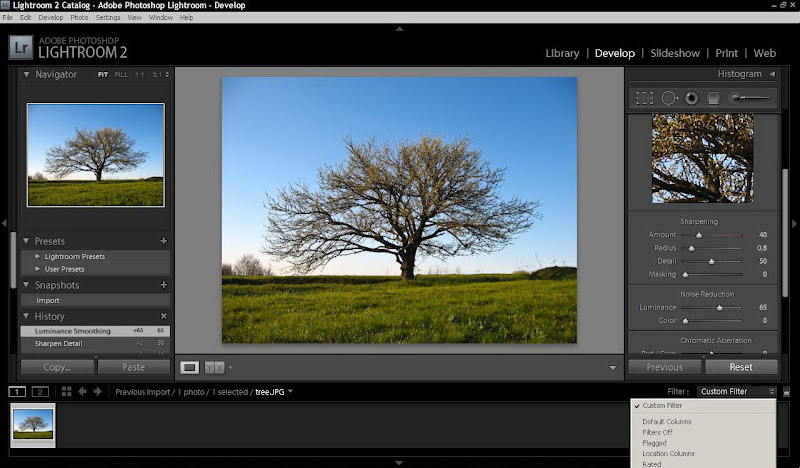Click the plus icon to add preset
The height and width of the screenshot is (468, 800).
click(x=163, y=241)
